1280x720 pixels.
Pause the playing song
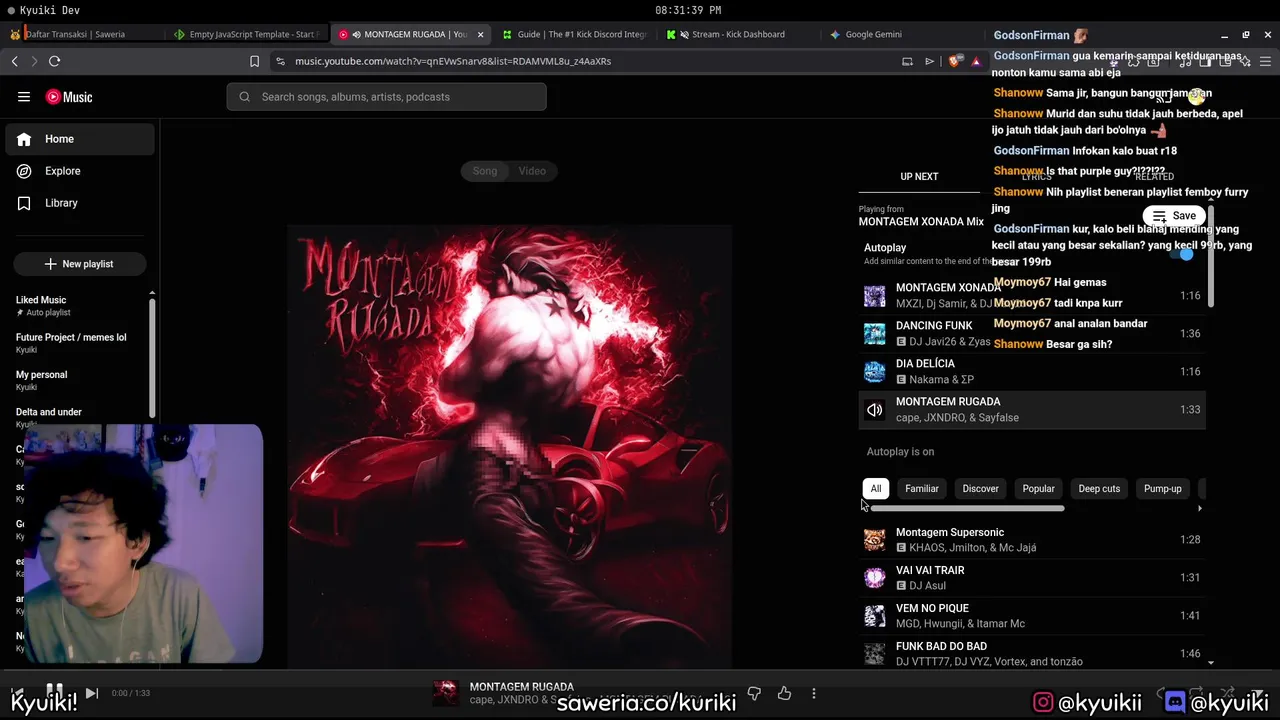click(x=55, y=692)
